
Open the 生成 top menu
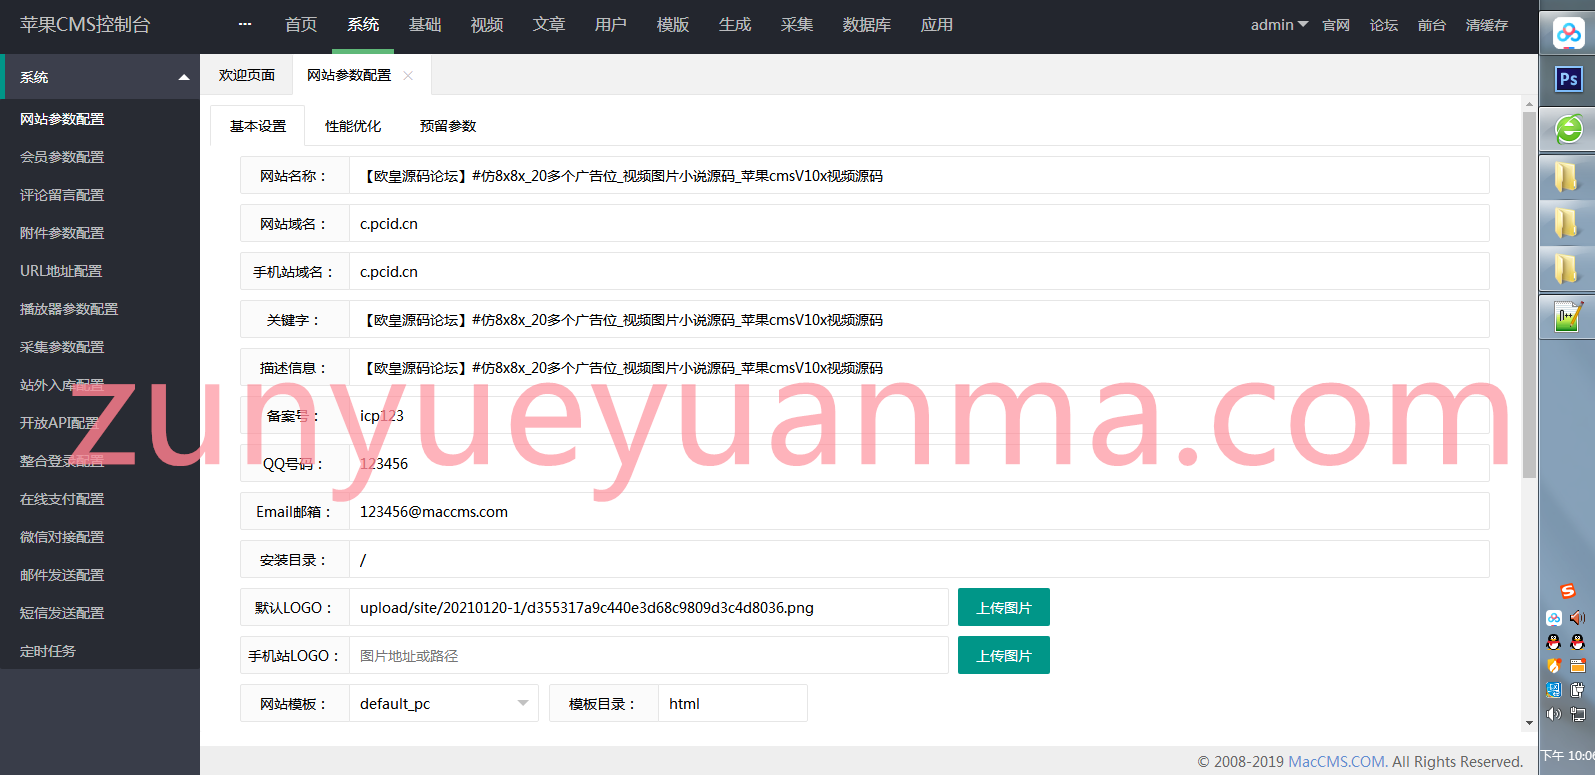tap(735, 25)
